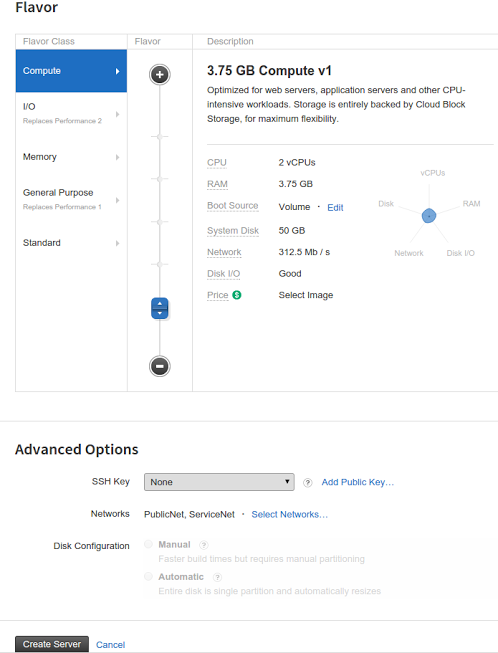
Task: Expand the Memory flavor class arrow
Action: pyautogui.click(x=117, y=157)
